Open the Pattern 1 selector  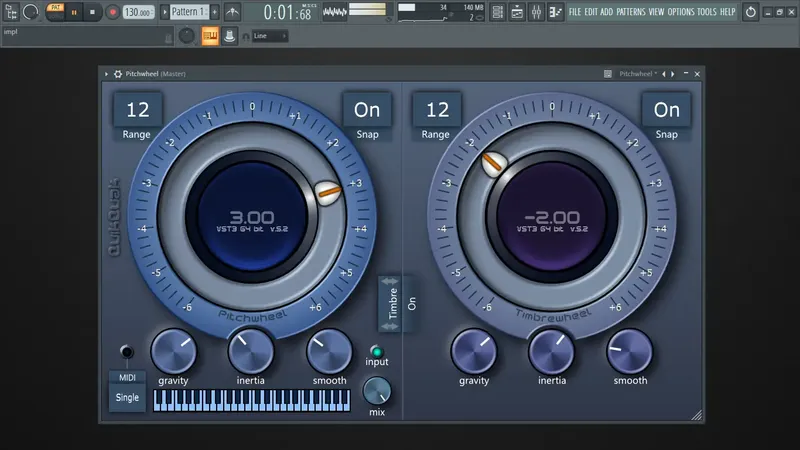188,12
